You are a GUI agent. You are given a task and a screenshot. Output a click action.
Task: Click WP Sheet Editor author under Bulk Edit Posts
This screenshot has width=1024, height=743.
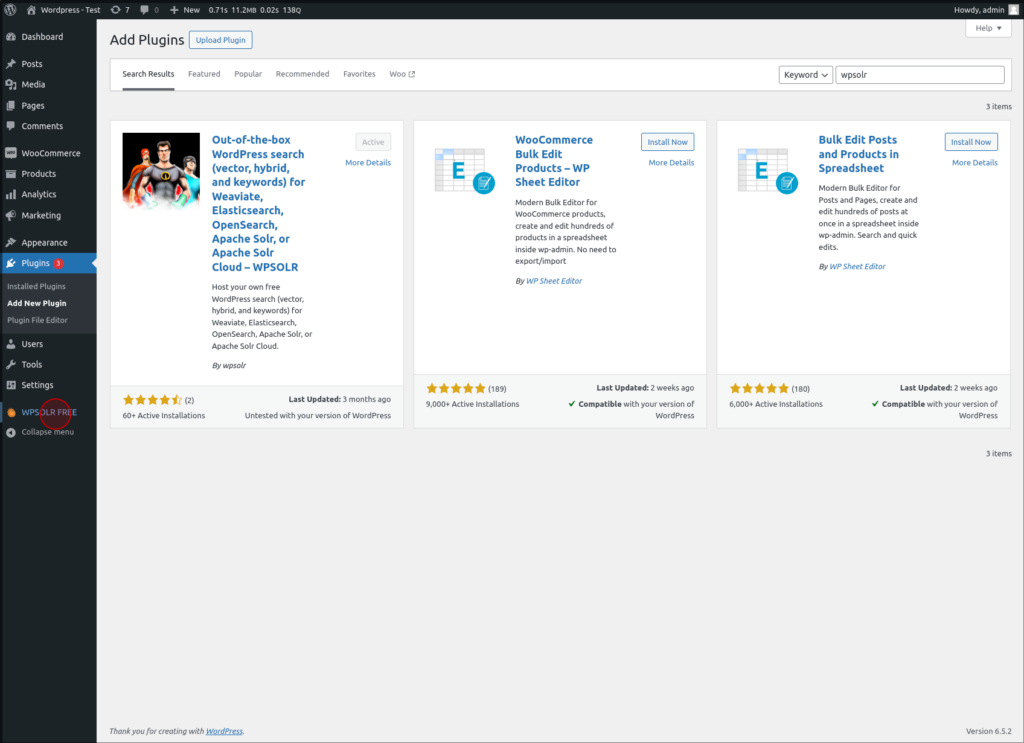[x=857, y=267]
